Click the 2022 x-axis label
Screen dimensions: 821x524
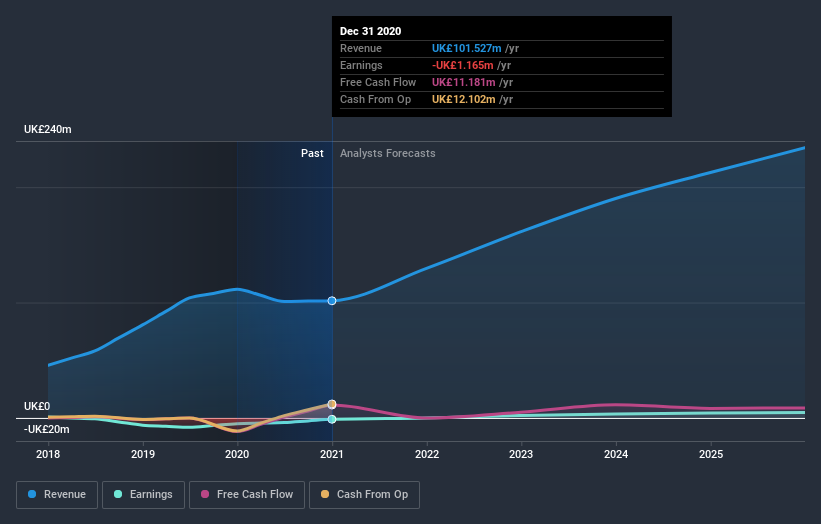pos(427,454)
